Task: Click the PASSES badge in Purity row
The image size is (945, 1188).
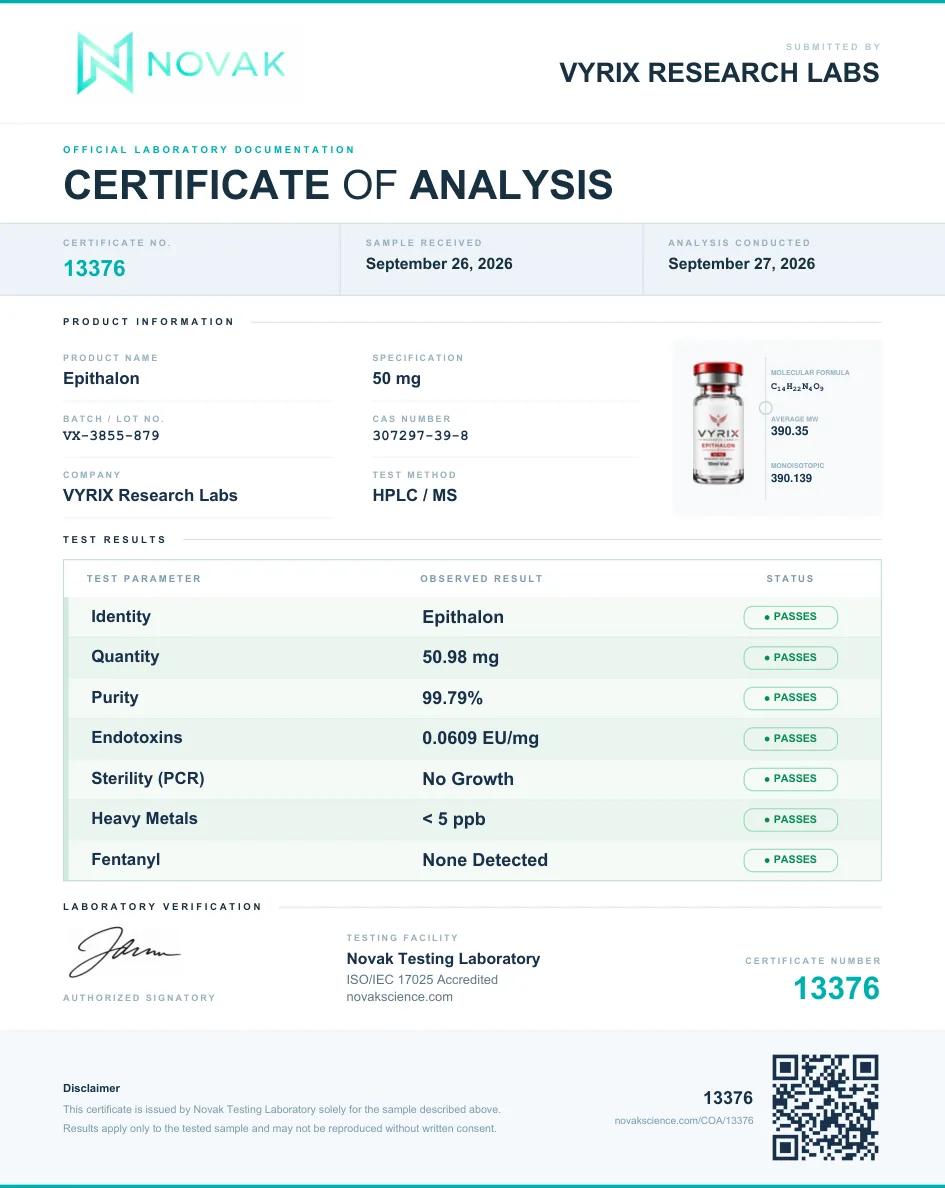Action: tap(790, 698)
